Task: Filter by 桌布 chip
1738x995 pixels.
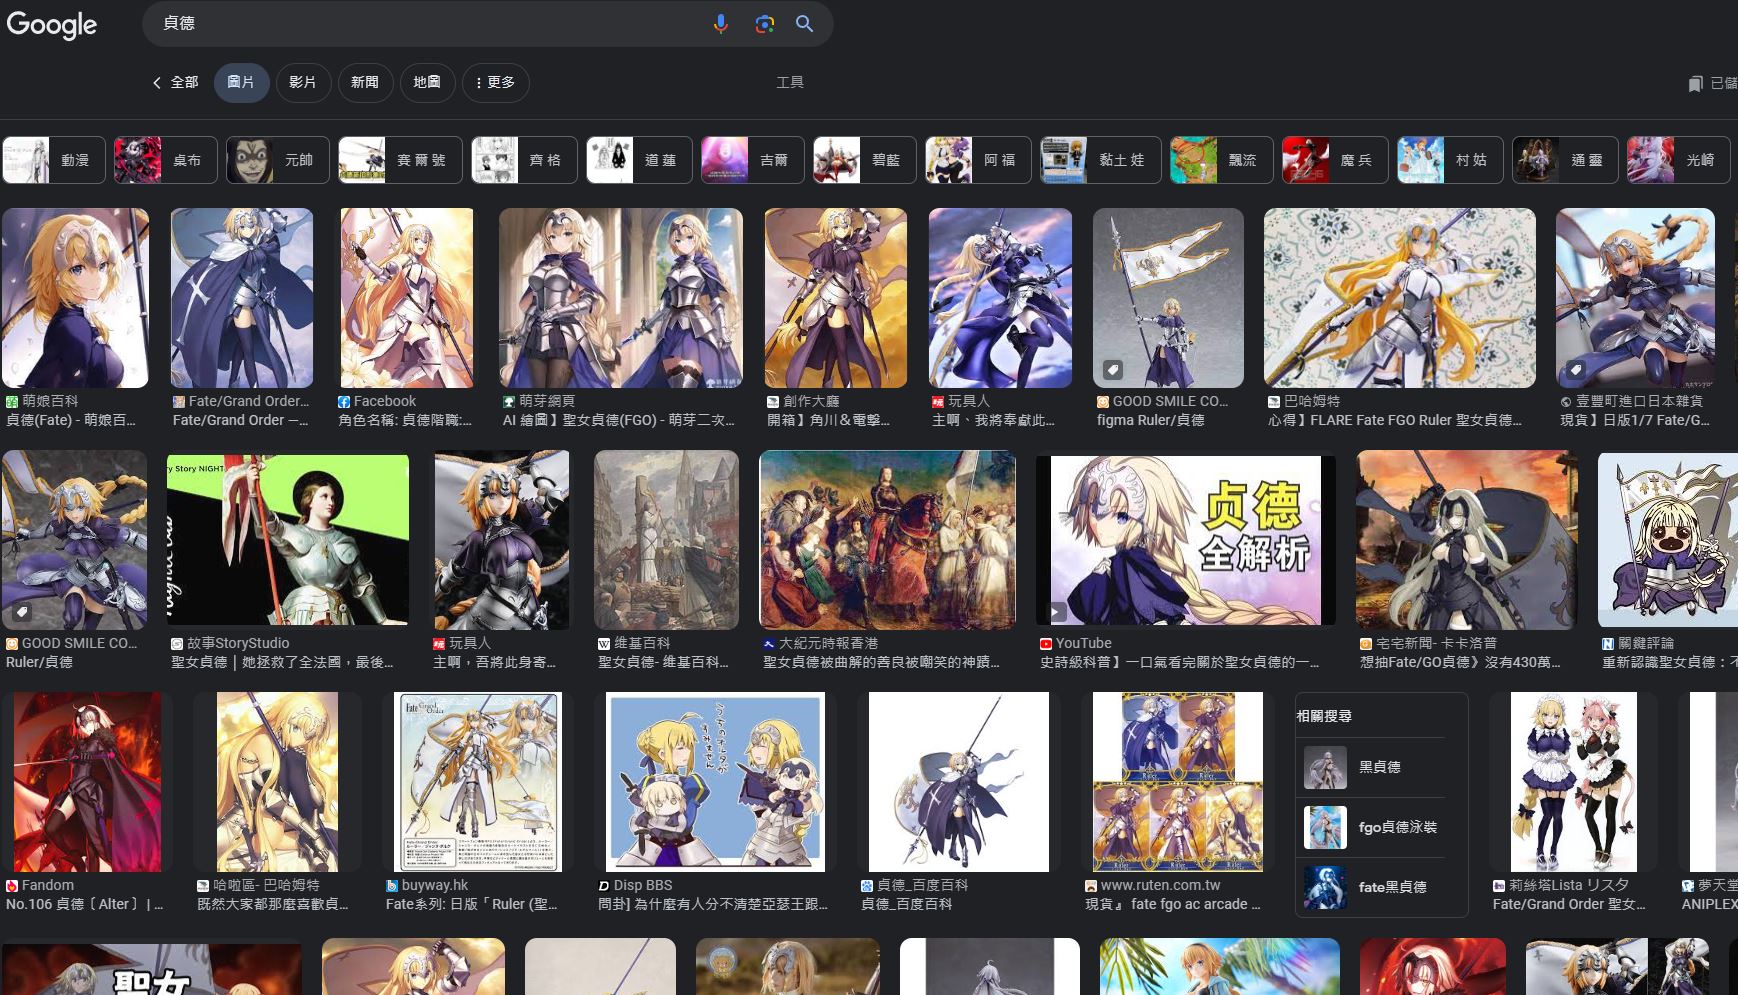Action: point(166,160)
